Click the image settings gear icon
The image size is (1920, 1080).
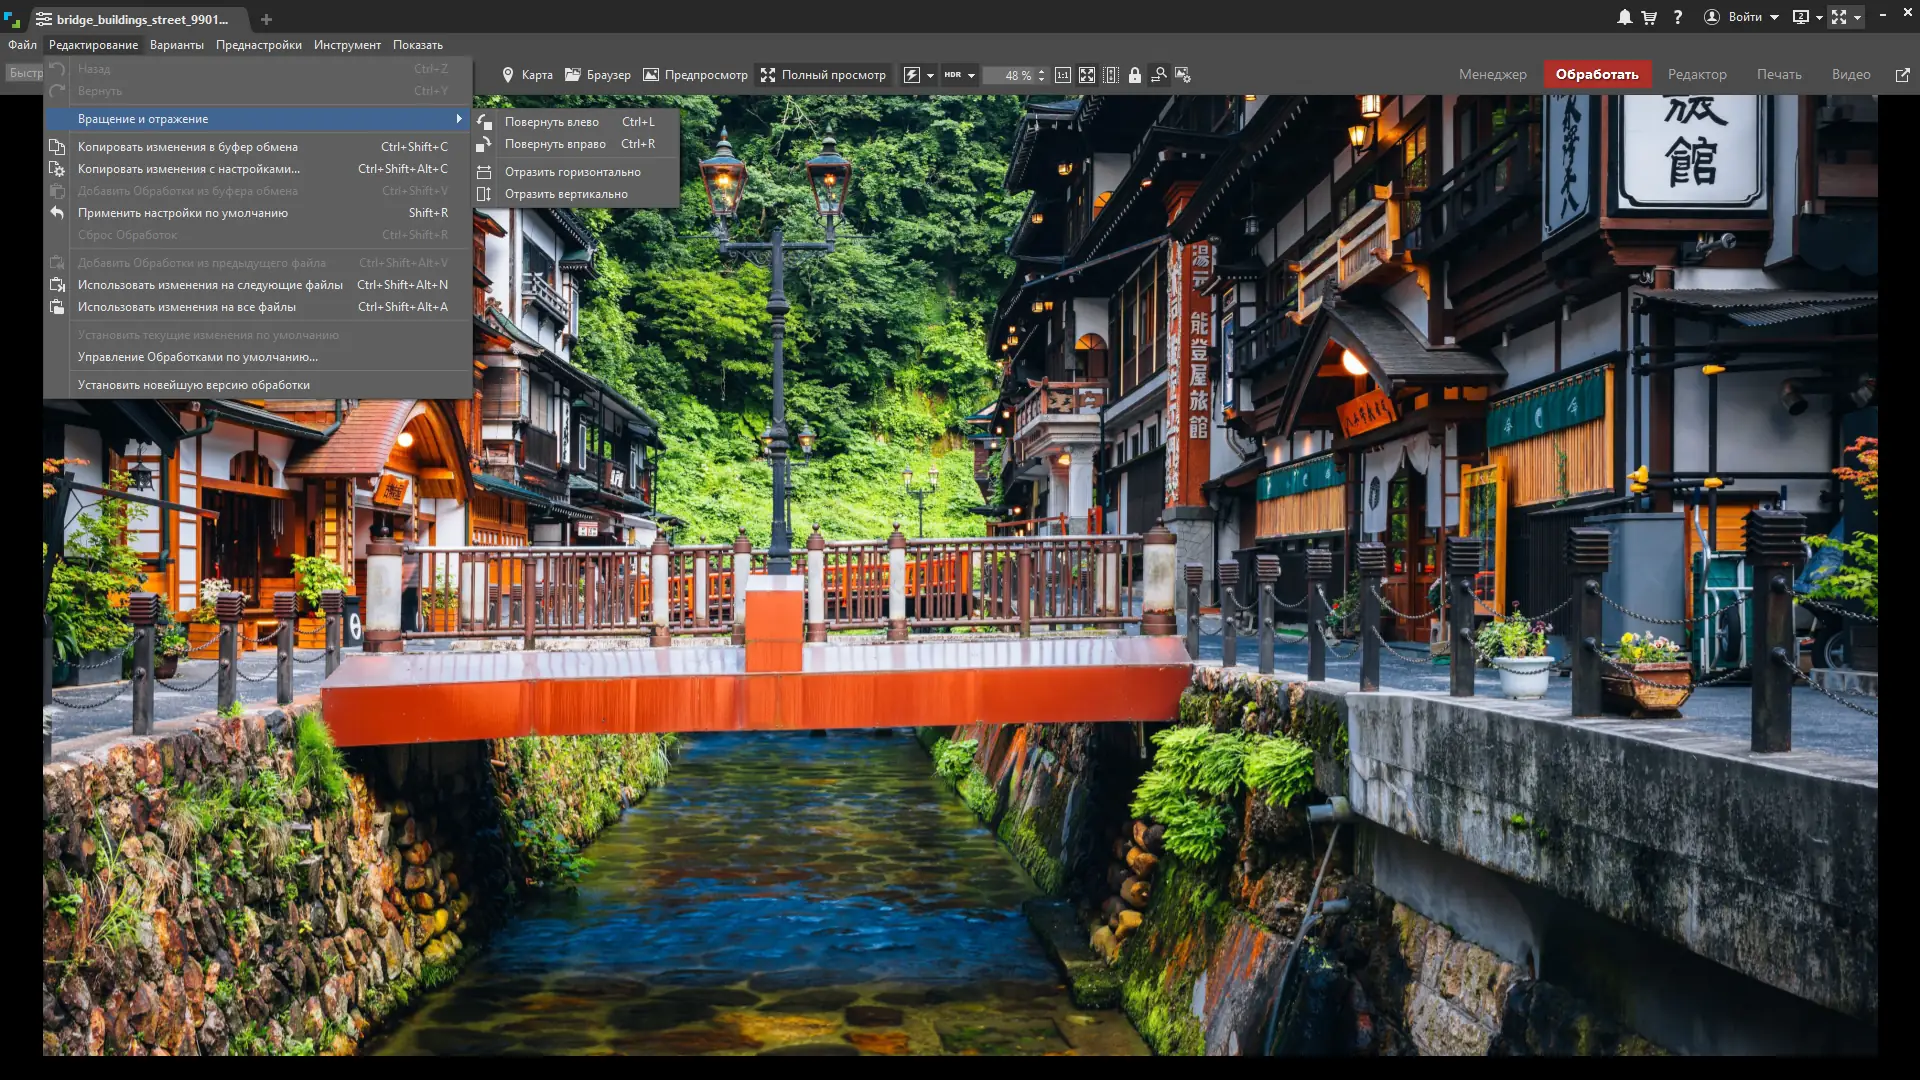point(1183,75)
